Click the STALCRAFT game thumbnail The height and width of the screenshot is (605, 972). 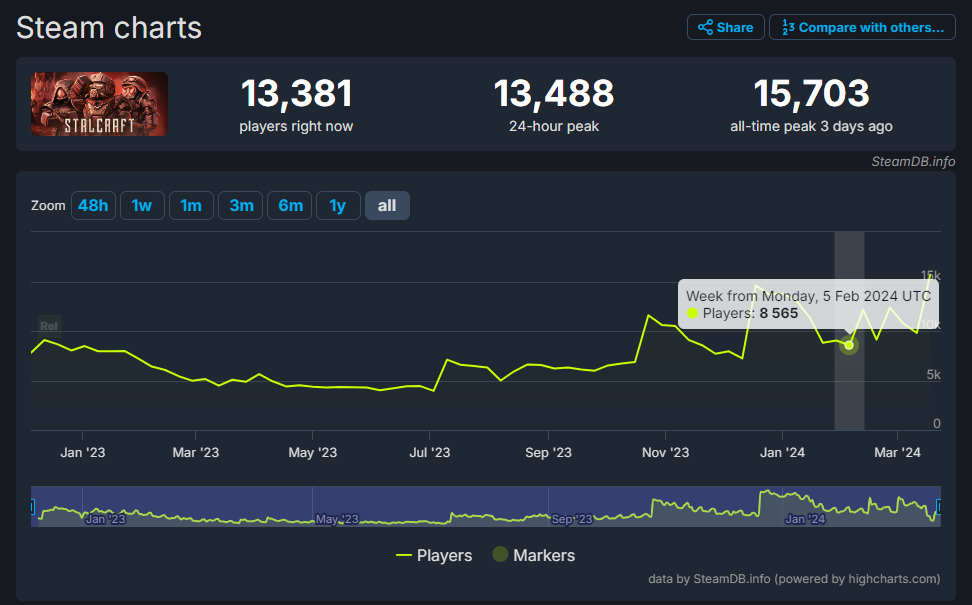[x=99, y=104]
